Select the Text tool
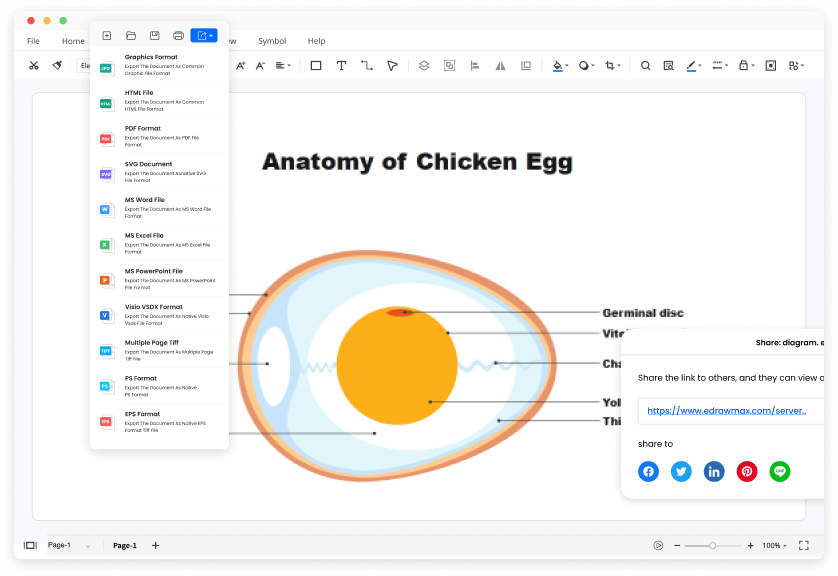This screenshot has width=838, height=576. pyautogui.click(x=341, y=65)
